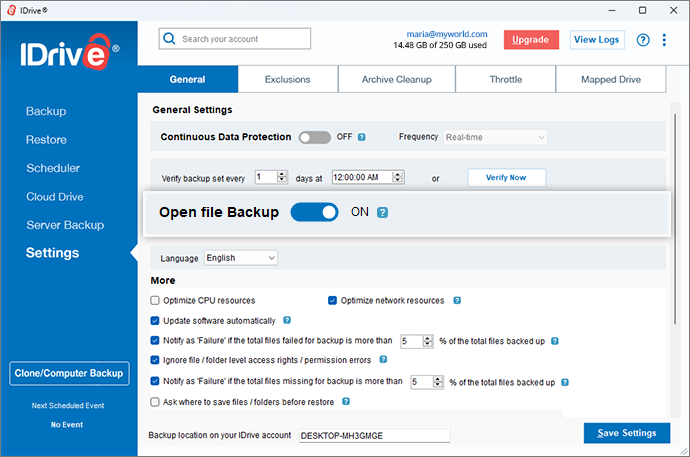Click the search magnifier icon
Viewport: 690px width, 457px height.
[169, 39]
